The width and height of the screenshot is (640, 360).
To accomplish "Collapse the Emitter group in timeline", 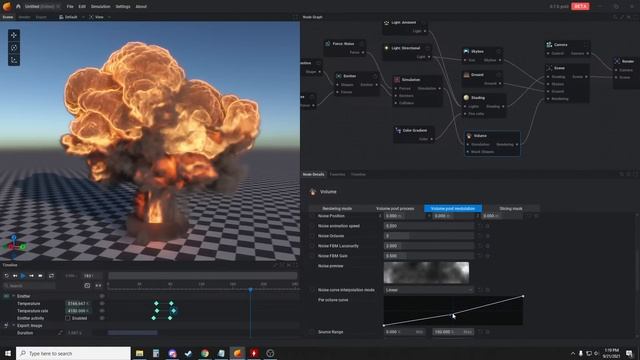I will pyautogui.click(x=13, y=296).
